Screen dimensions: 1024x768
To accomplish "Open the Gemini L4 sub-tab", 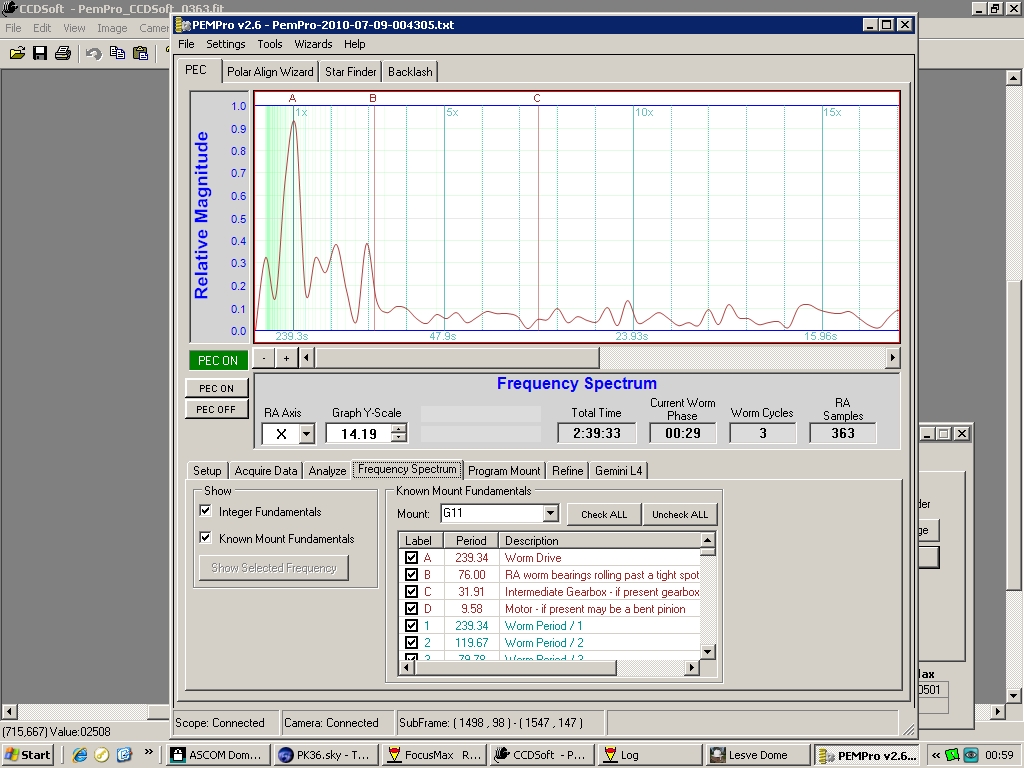I will [x=618, y=470].
